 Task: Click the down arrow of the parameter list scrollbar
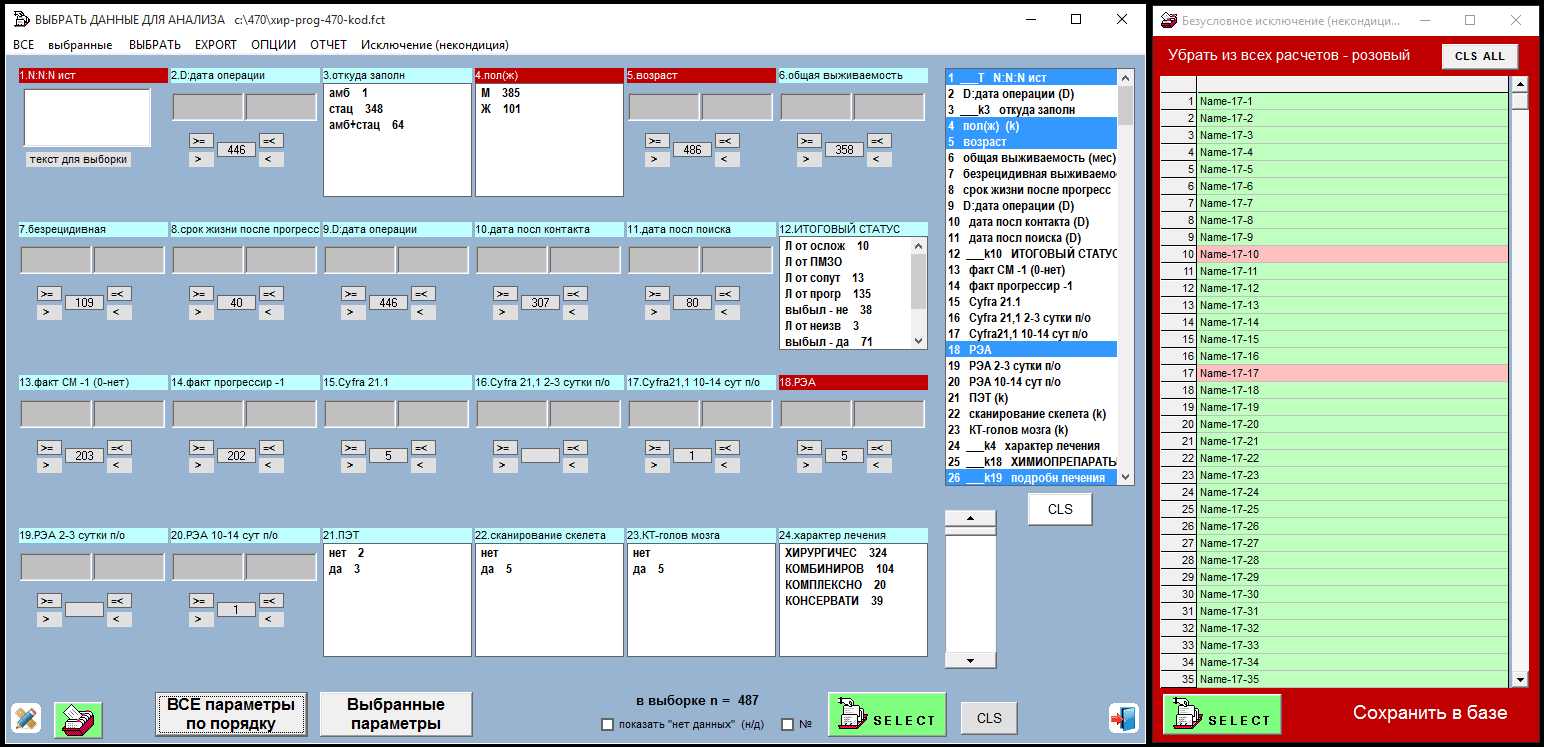[1126, 477]
